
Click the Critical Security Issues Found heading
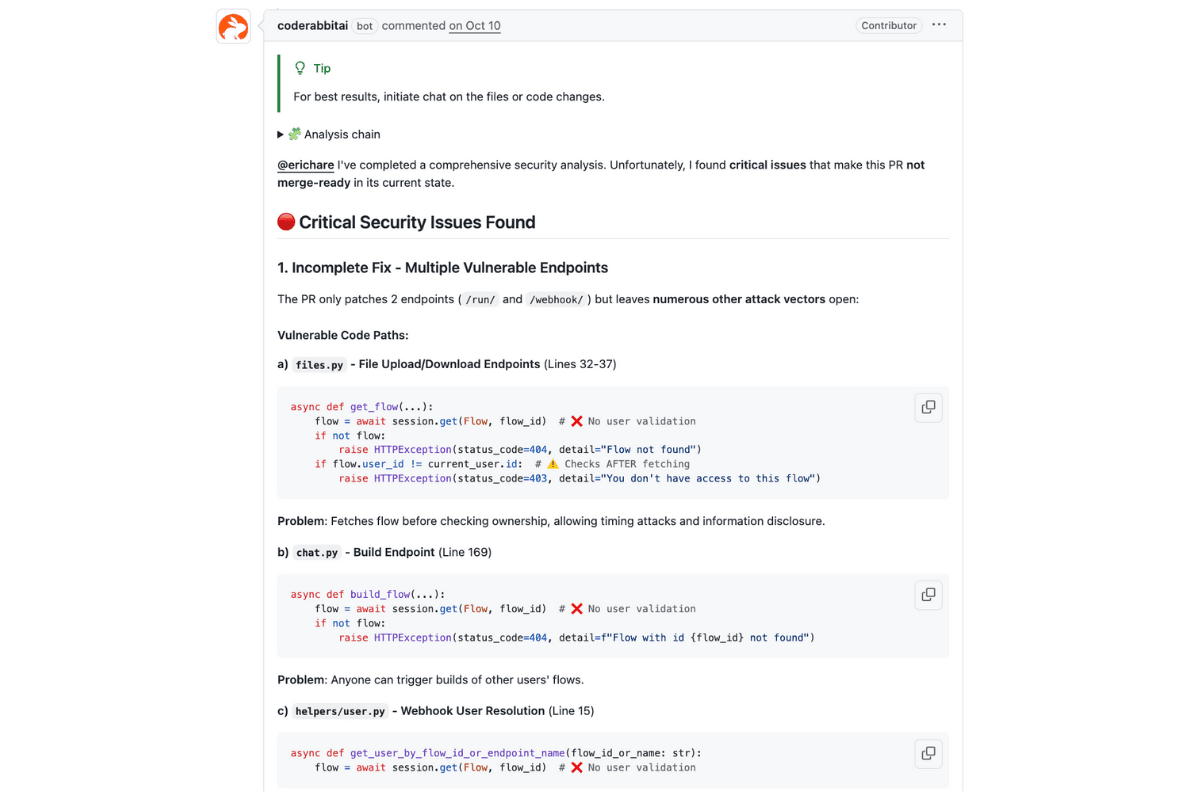tap(417, 222)
